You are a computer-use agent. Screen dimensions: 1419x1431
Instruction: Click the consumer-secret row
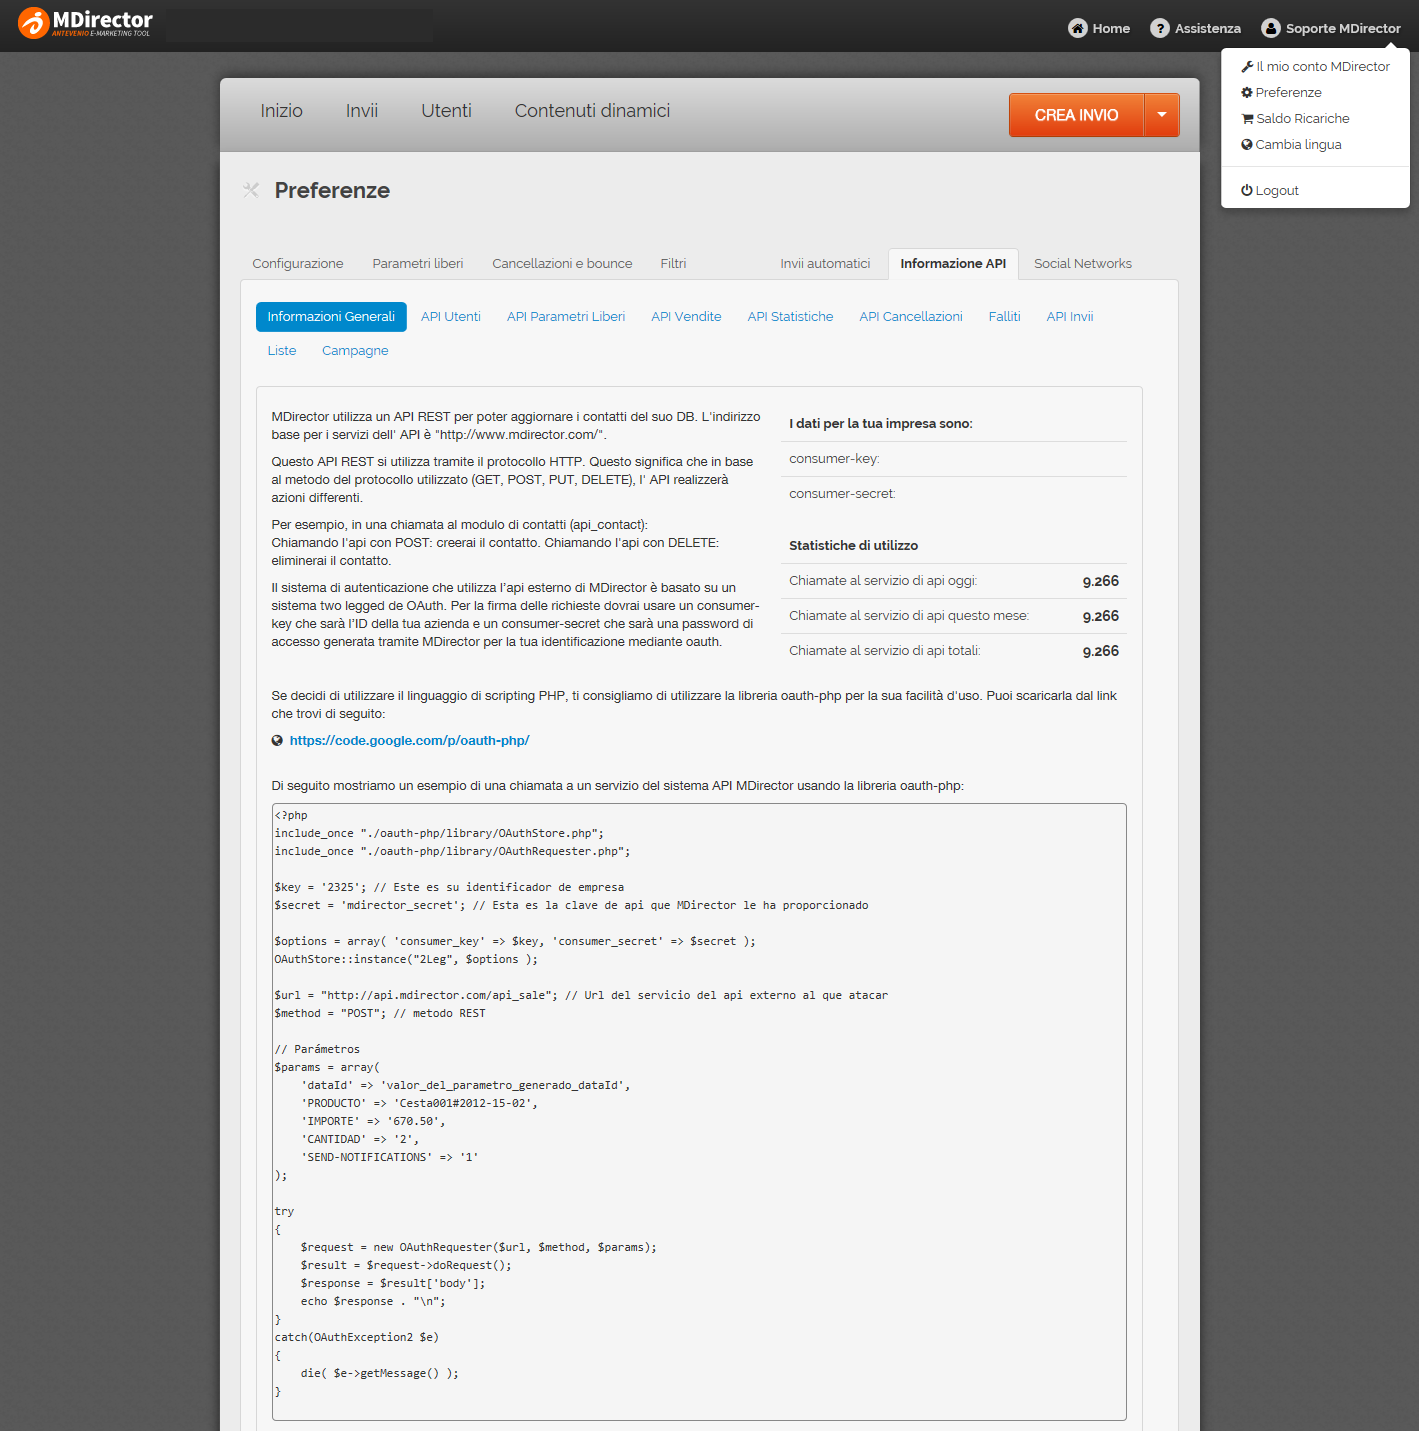[954, 494]
